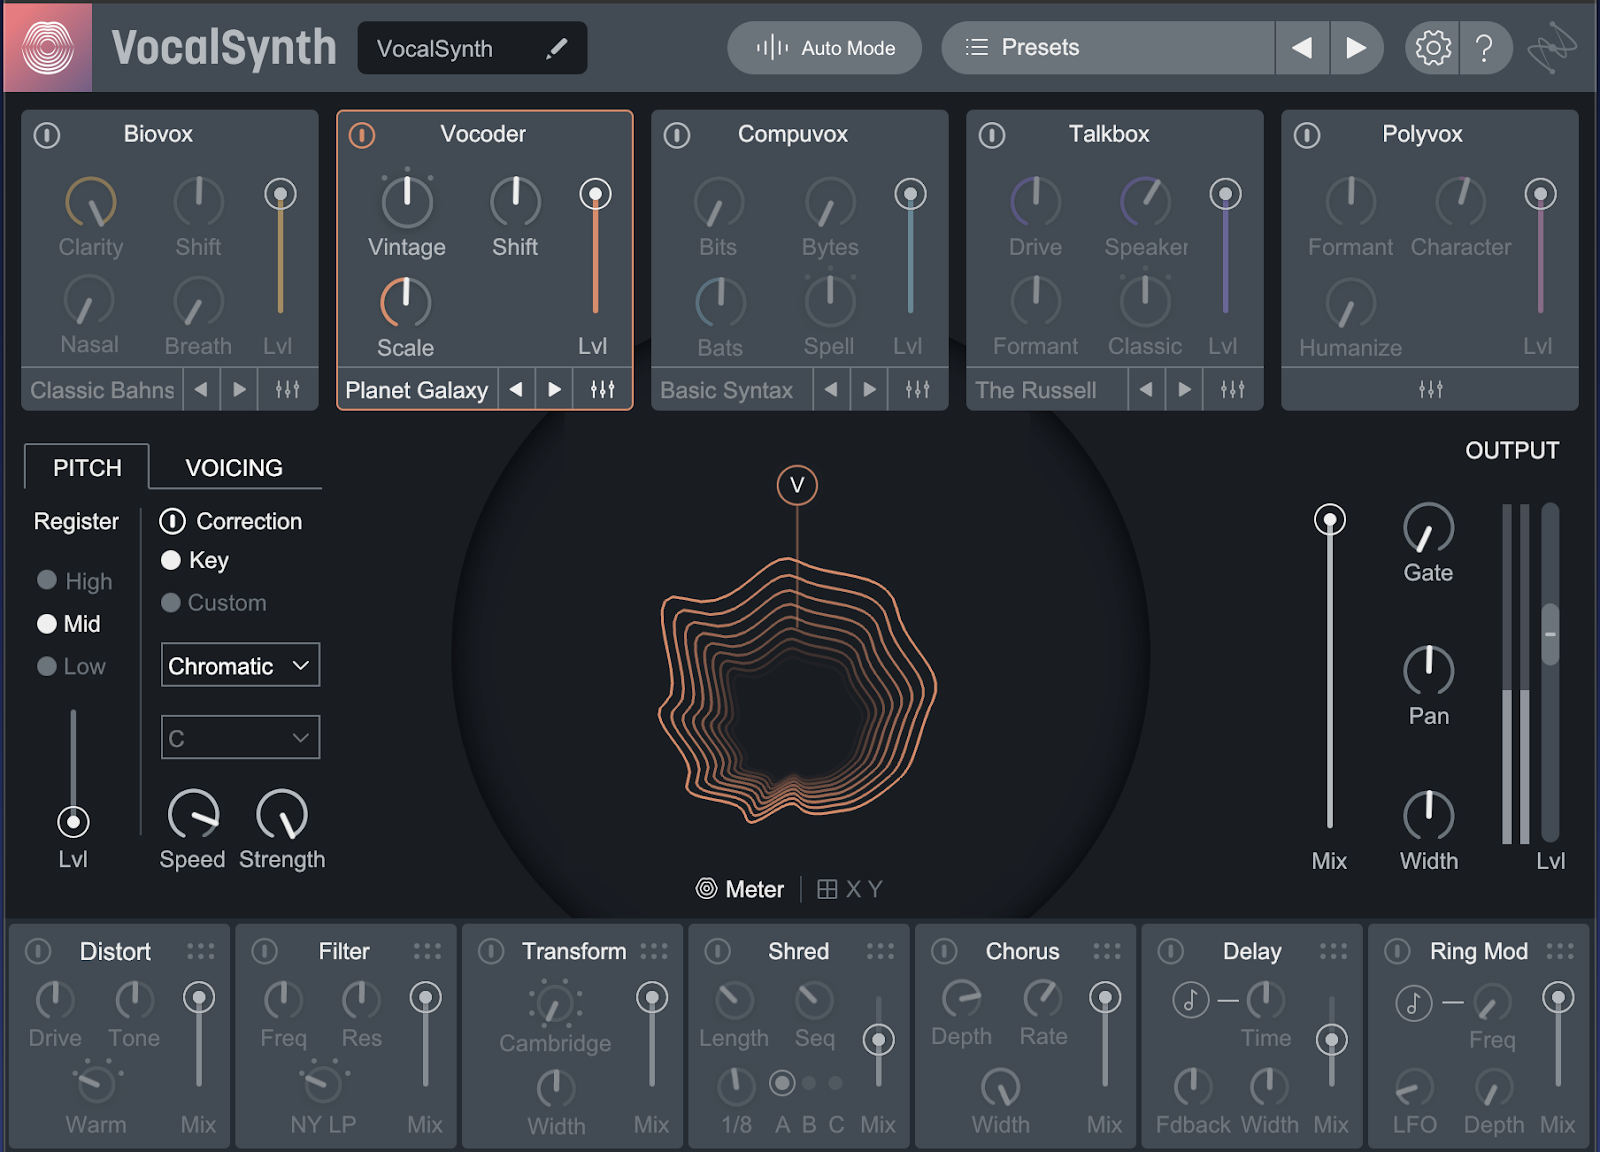The image size is (1600, 1152).
Task: Click the VocalSynth instance name field
Action: coord(472,48)
